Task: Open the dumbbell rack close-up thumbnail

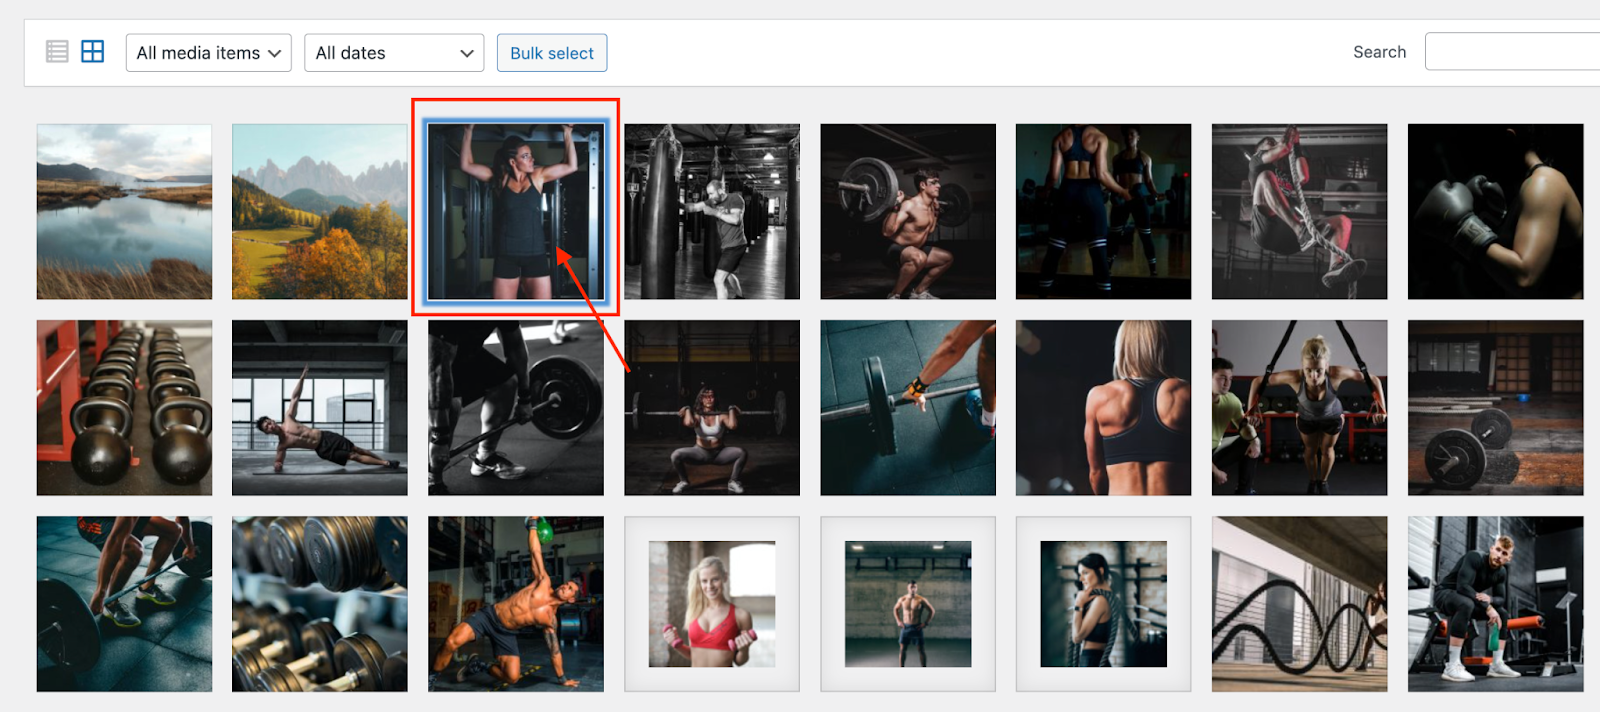Action: click(x=320, y=604)
